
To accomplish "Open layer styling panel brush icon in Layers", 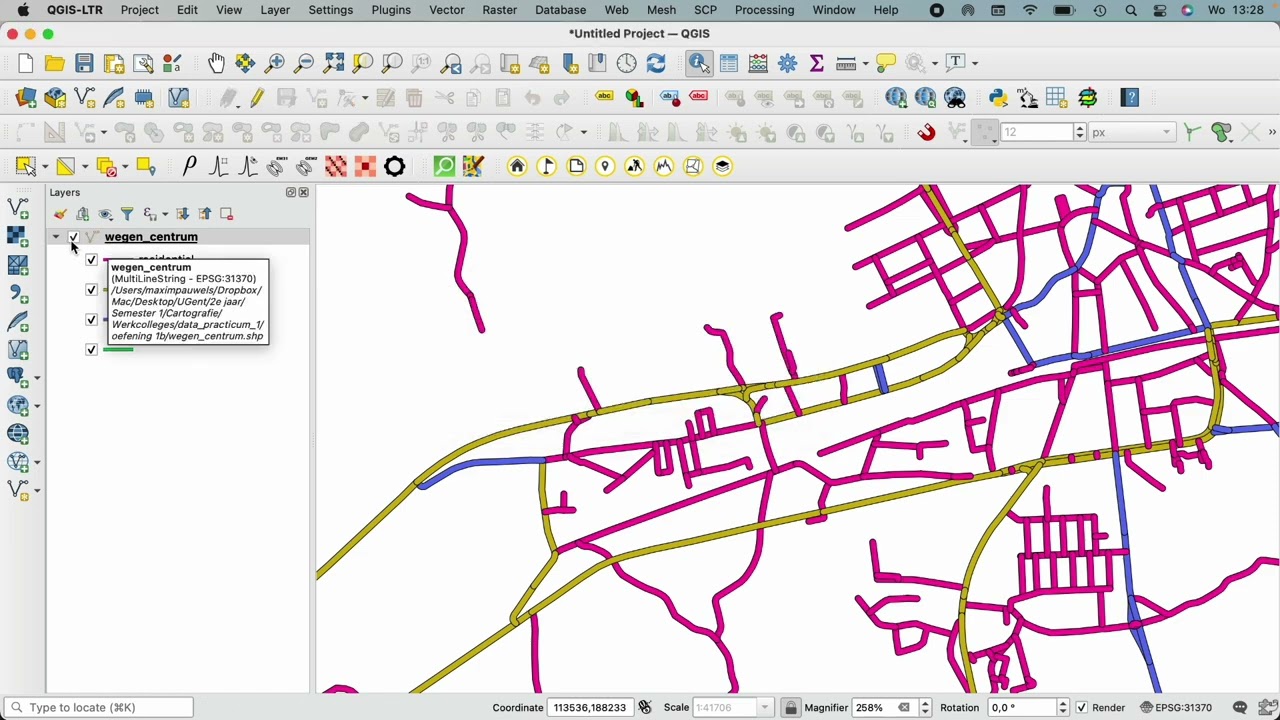I will [x=61, y=214].
